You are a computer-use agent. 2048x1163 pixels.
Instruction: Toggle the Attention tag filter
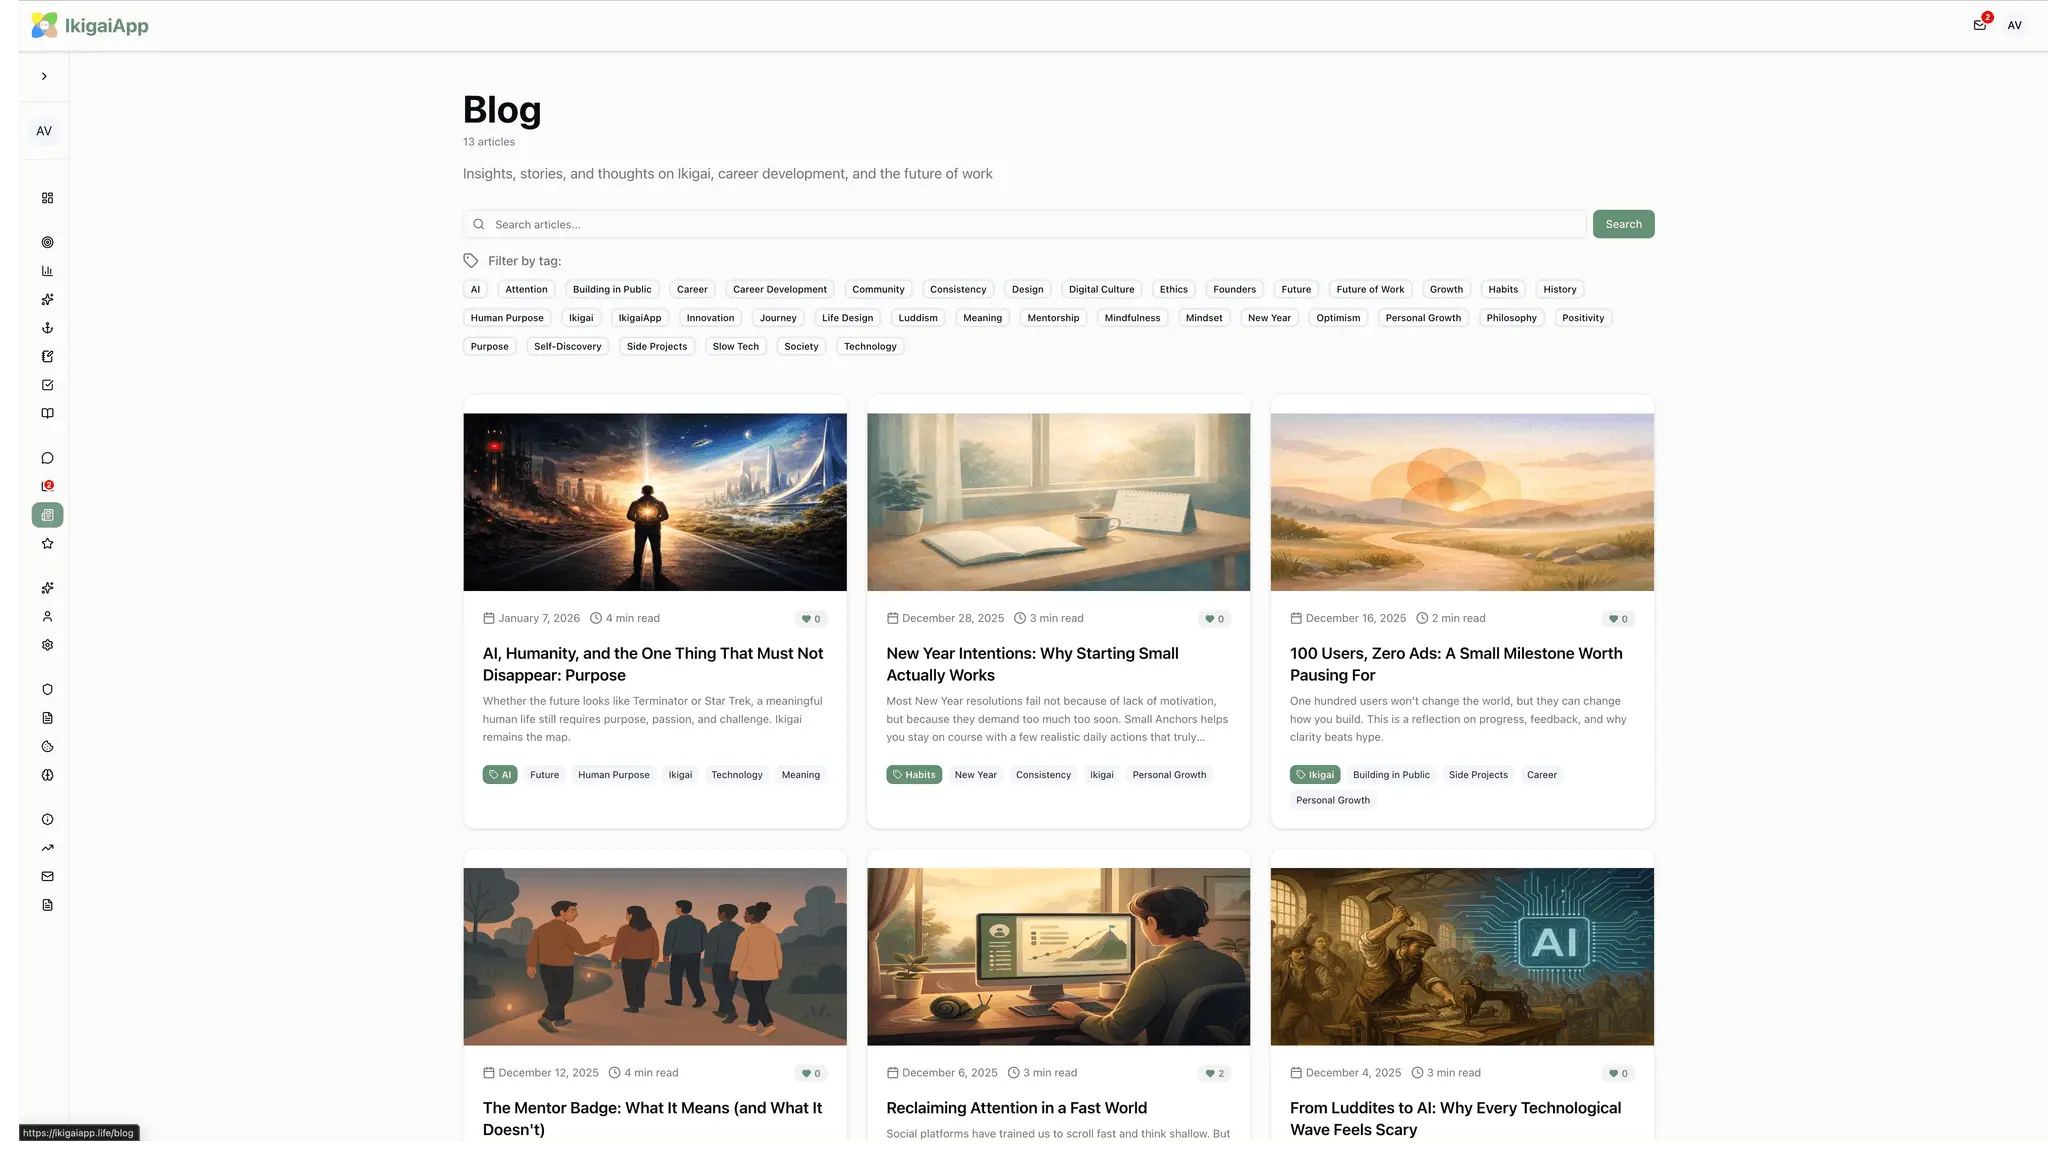point(526,289)
